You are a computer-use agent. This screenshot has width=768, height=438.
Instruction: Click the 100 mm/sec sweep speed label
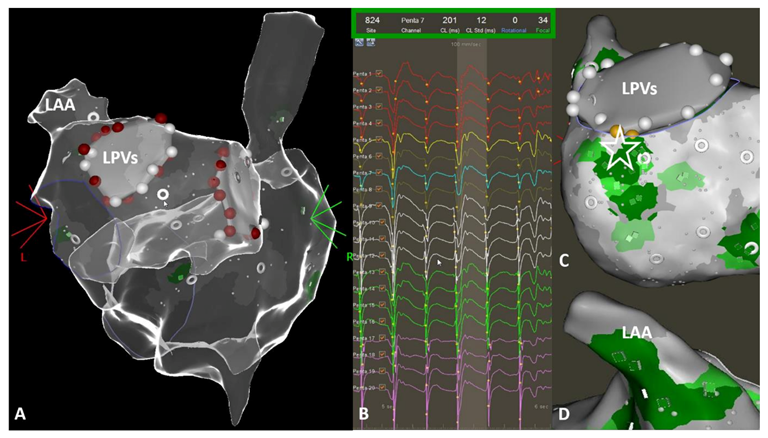[x=466, y=45]
